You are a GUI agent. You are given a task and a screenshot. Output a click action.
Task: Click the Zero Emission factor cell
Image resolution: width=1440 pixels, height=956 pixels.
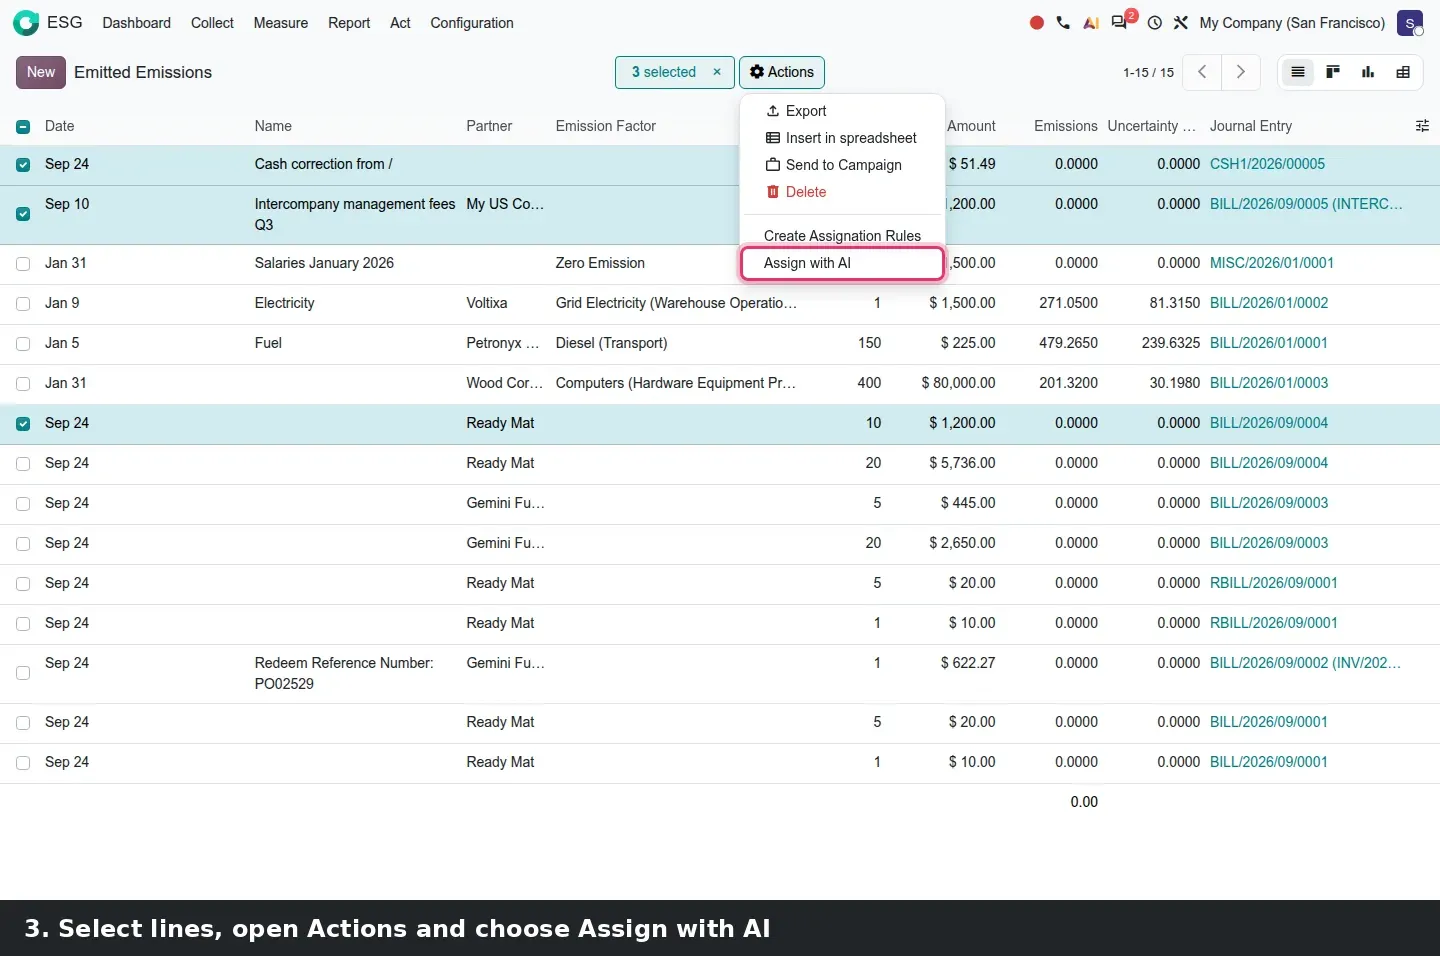(600, 263)
